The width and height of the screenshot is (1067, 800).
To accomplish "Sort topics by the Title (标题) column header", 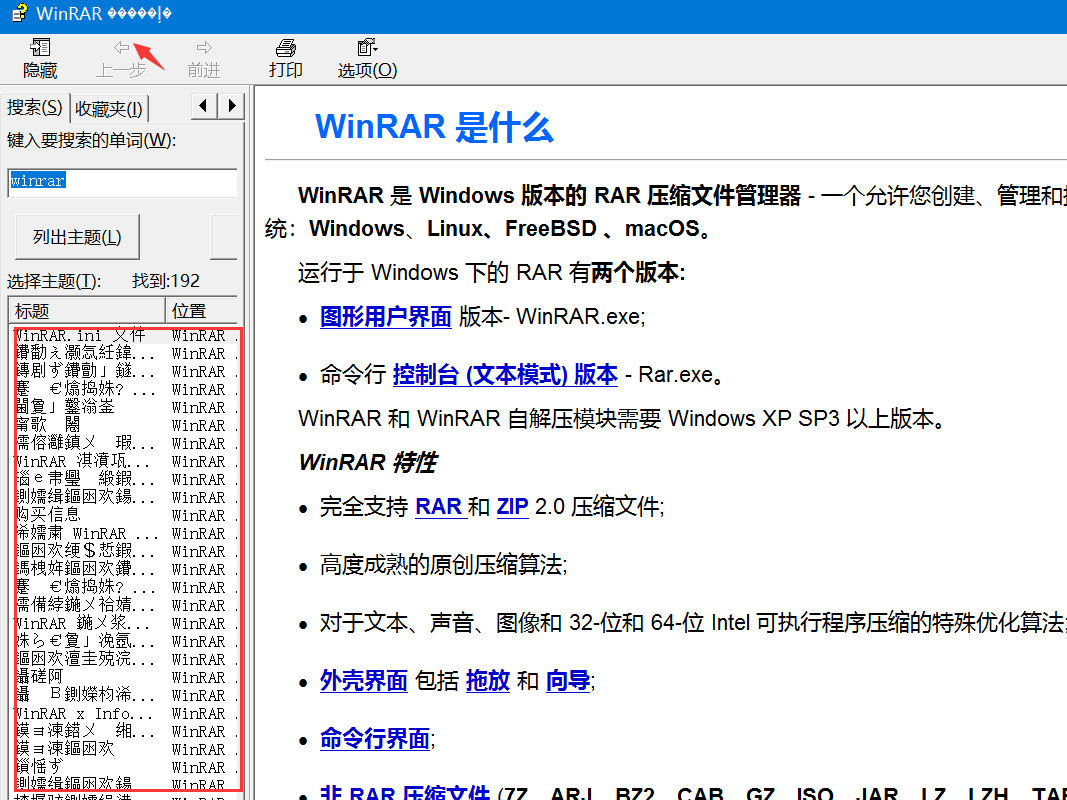I will click(86, 311).
